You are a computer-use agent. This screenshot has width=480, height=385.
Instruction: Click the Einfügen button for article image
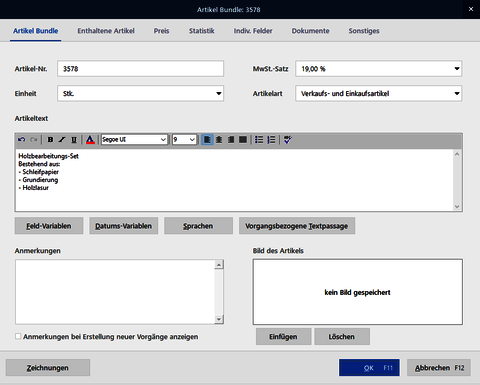283,336
